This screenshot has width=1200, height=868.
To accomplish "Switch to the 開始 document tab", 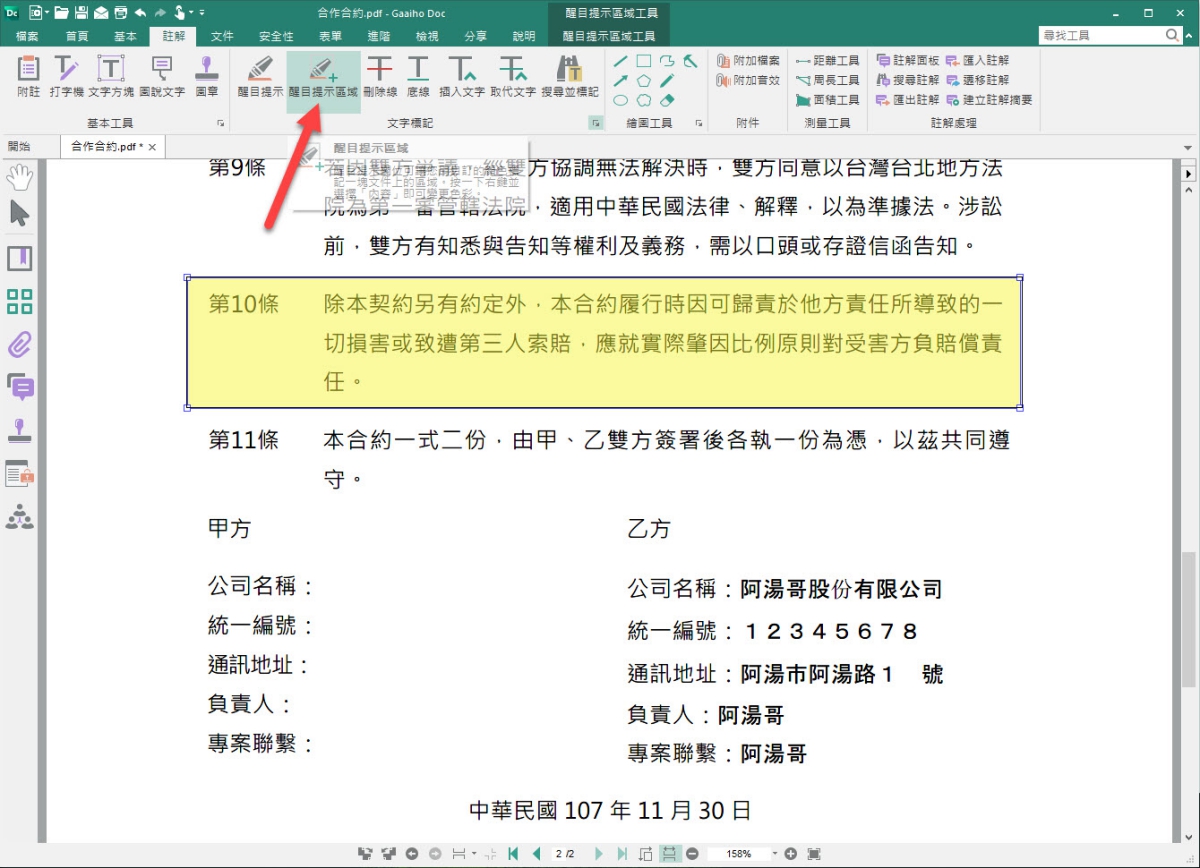I will 19,146.
